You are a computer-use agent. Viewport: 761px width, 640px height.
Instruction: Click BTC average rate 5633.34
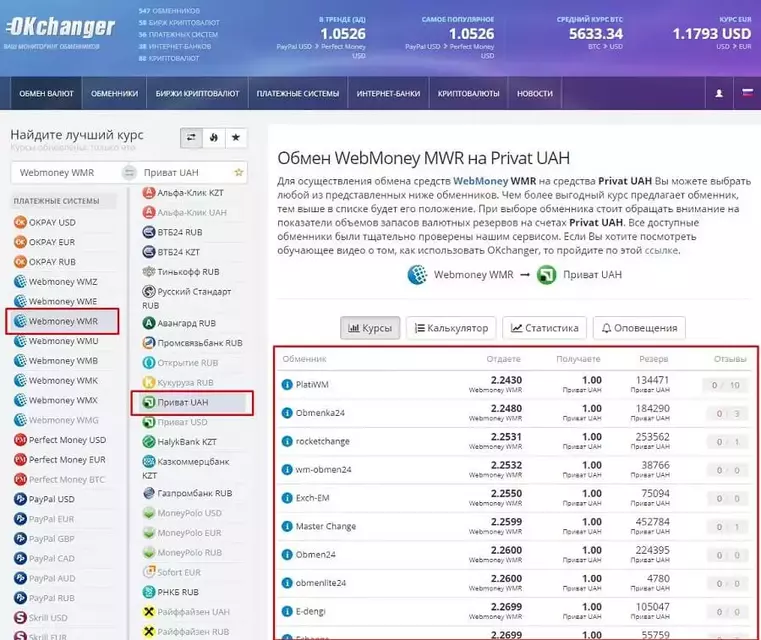click(596, 33)
